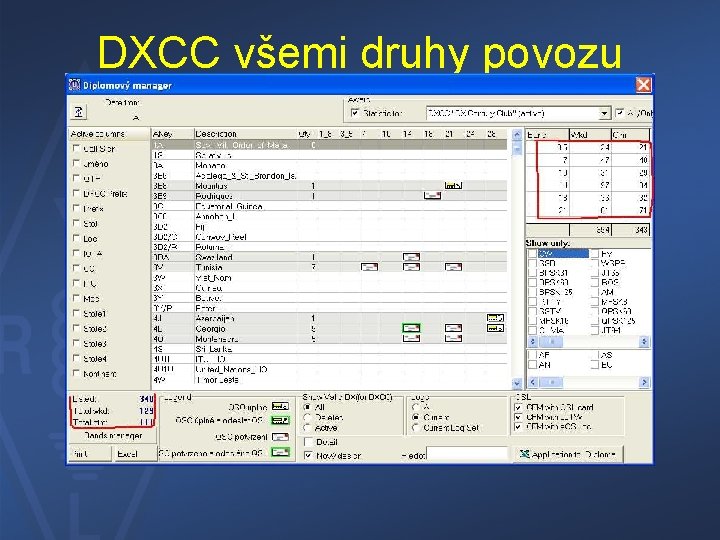The width and height of the screenshot is (720, 540).
Task: Select the Sri Lanka row
Action: click(x=330, y=349)
